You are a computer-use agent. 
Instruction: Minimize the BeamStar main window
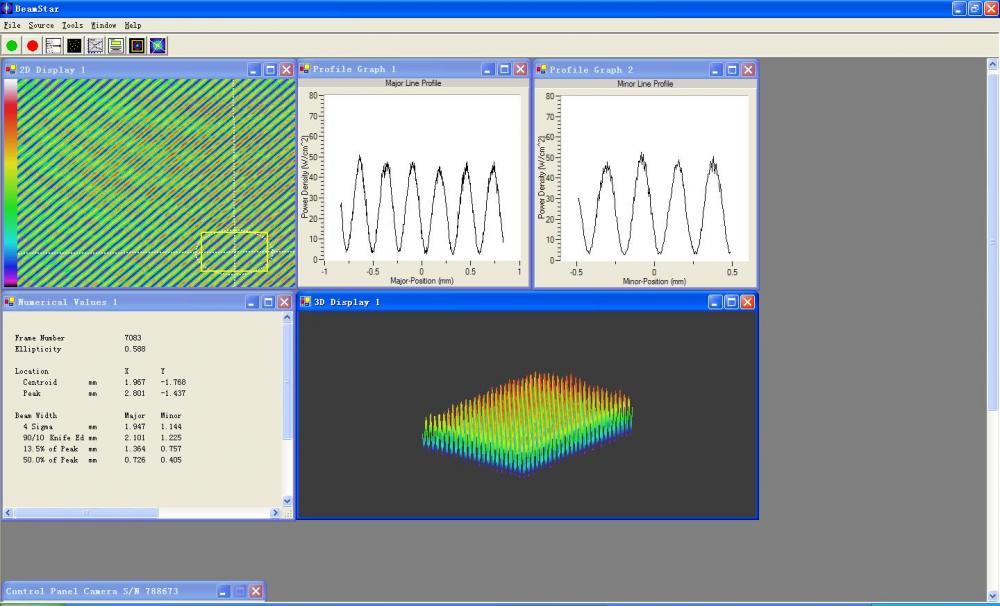[959, 8]
